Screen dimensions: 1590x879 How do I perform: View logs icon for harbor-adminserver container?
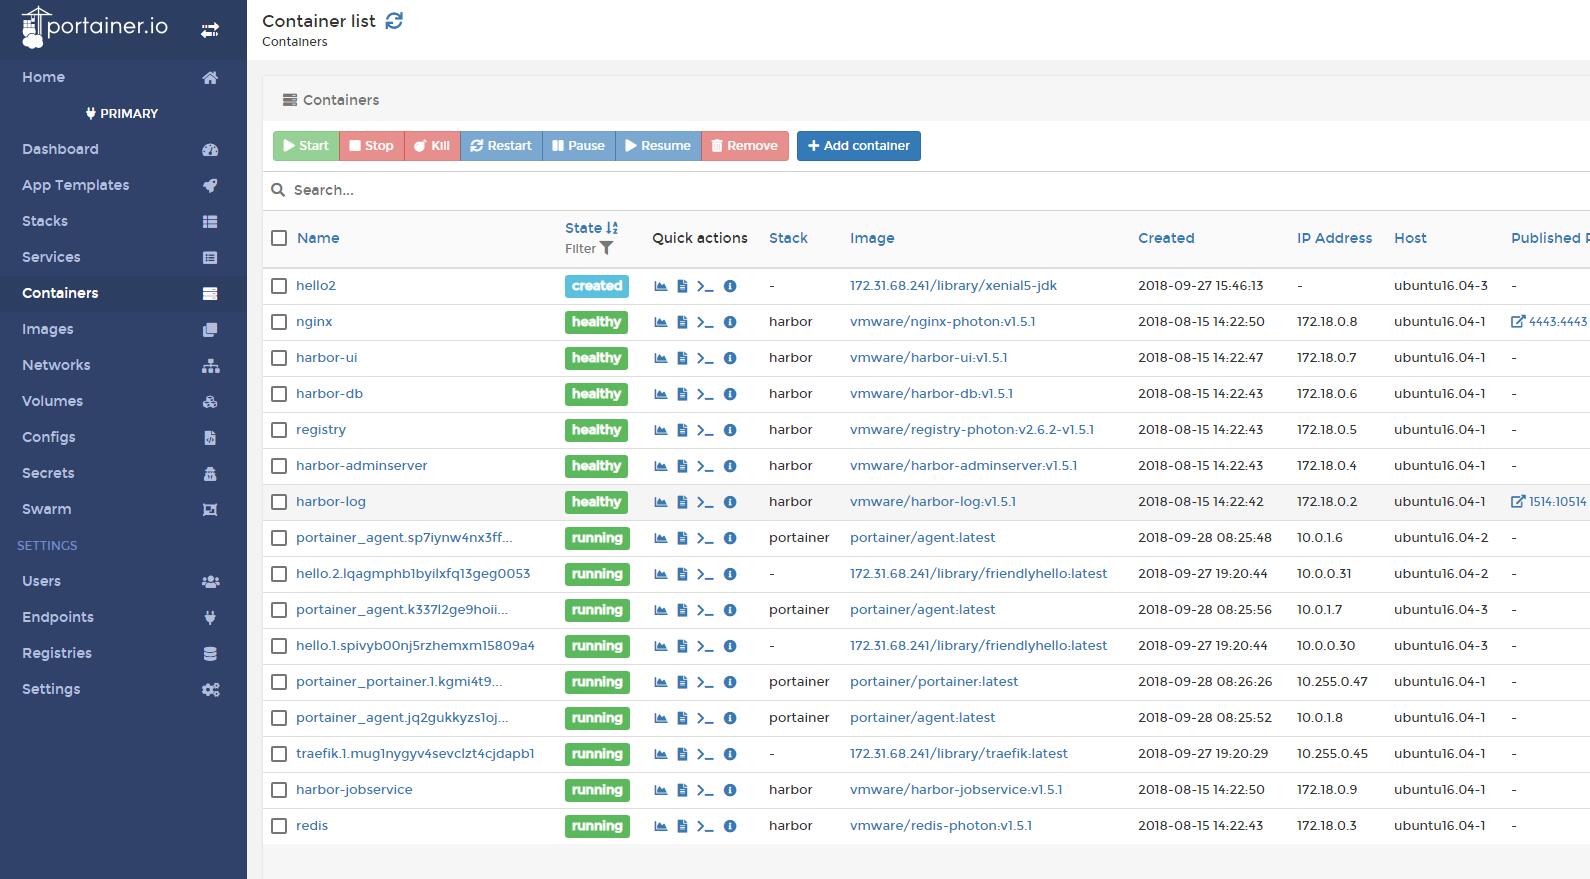pyautogui.click(x=682, y=466)
